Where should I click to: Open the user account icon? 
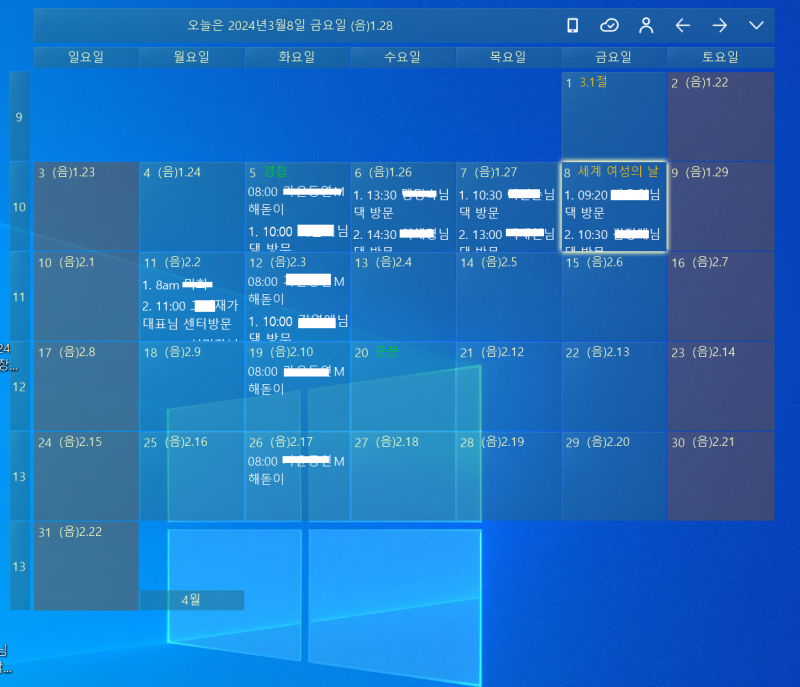click(646, 25)
